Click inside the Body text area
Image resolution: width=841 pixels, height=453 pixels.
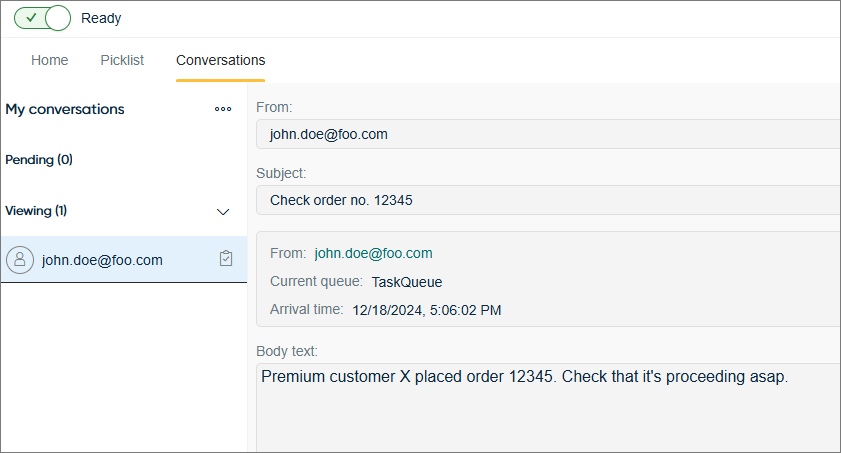pos(548,407)
